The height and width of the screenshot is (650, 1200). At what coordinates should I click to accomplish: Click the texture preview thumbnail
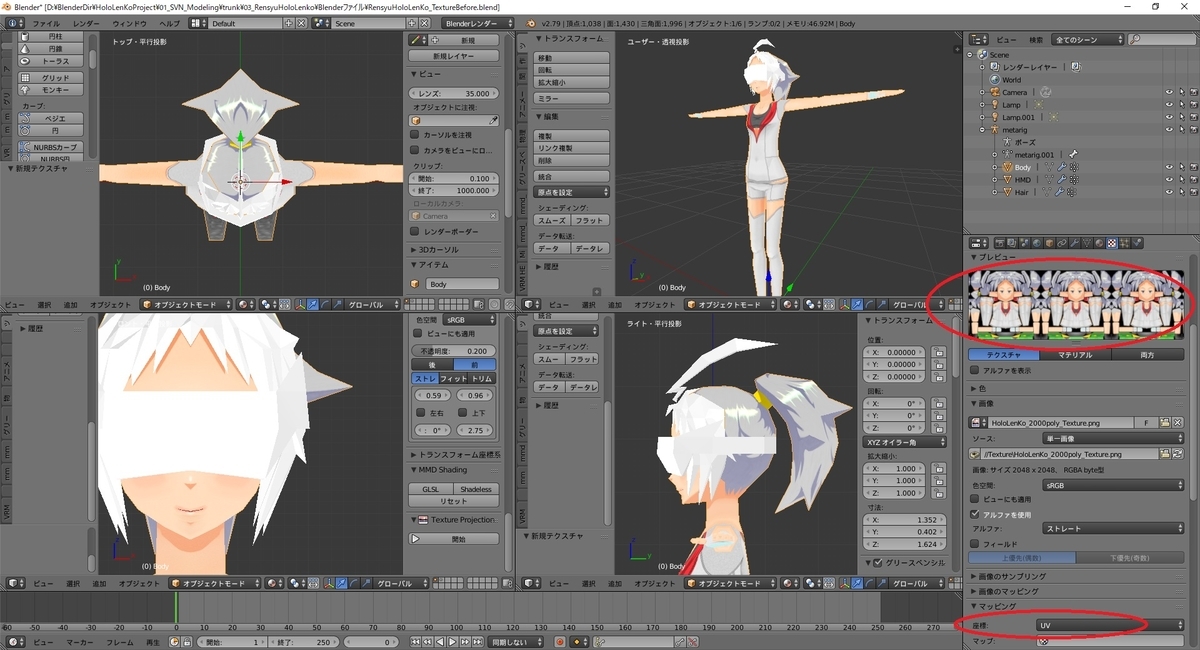(1076, 304)
